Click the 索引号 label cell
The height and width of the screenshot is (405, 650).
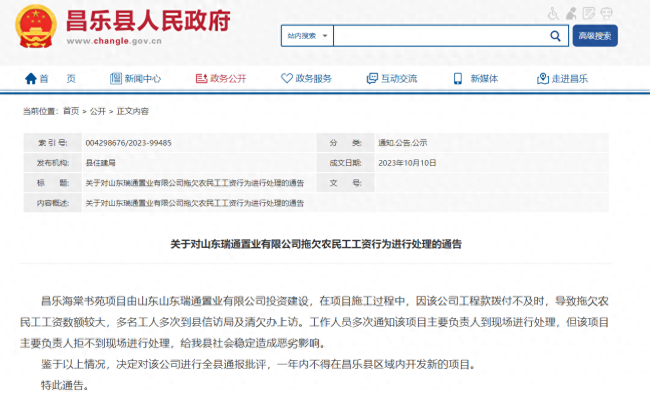point(53,143)
